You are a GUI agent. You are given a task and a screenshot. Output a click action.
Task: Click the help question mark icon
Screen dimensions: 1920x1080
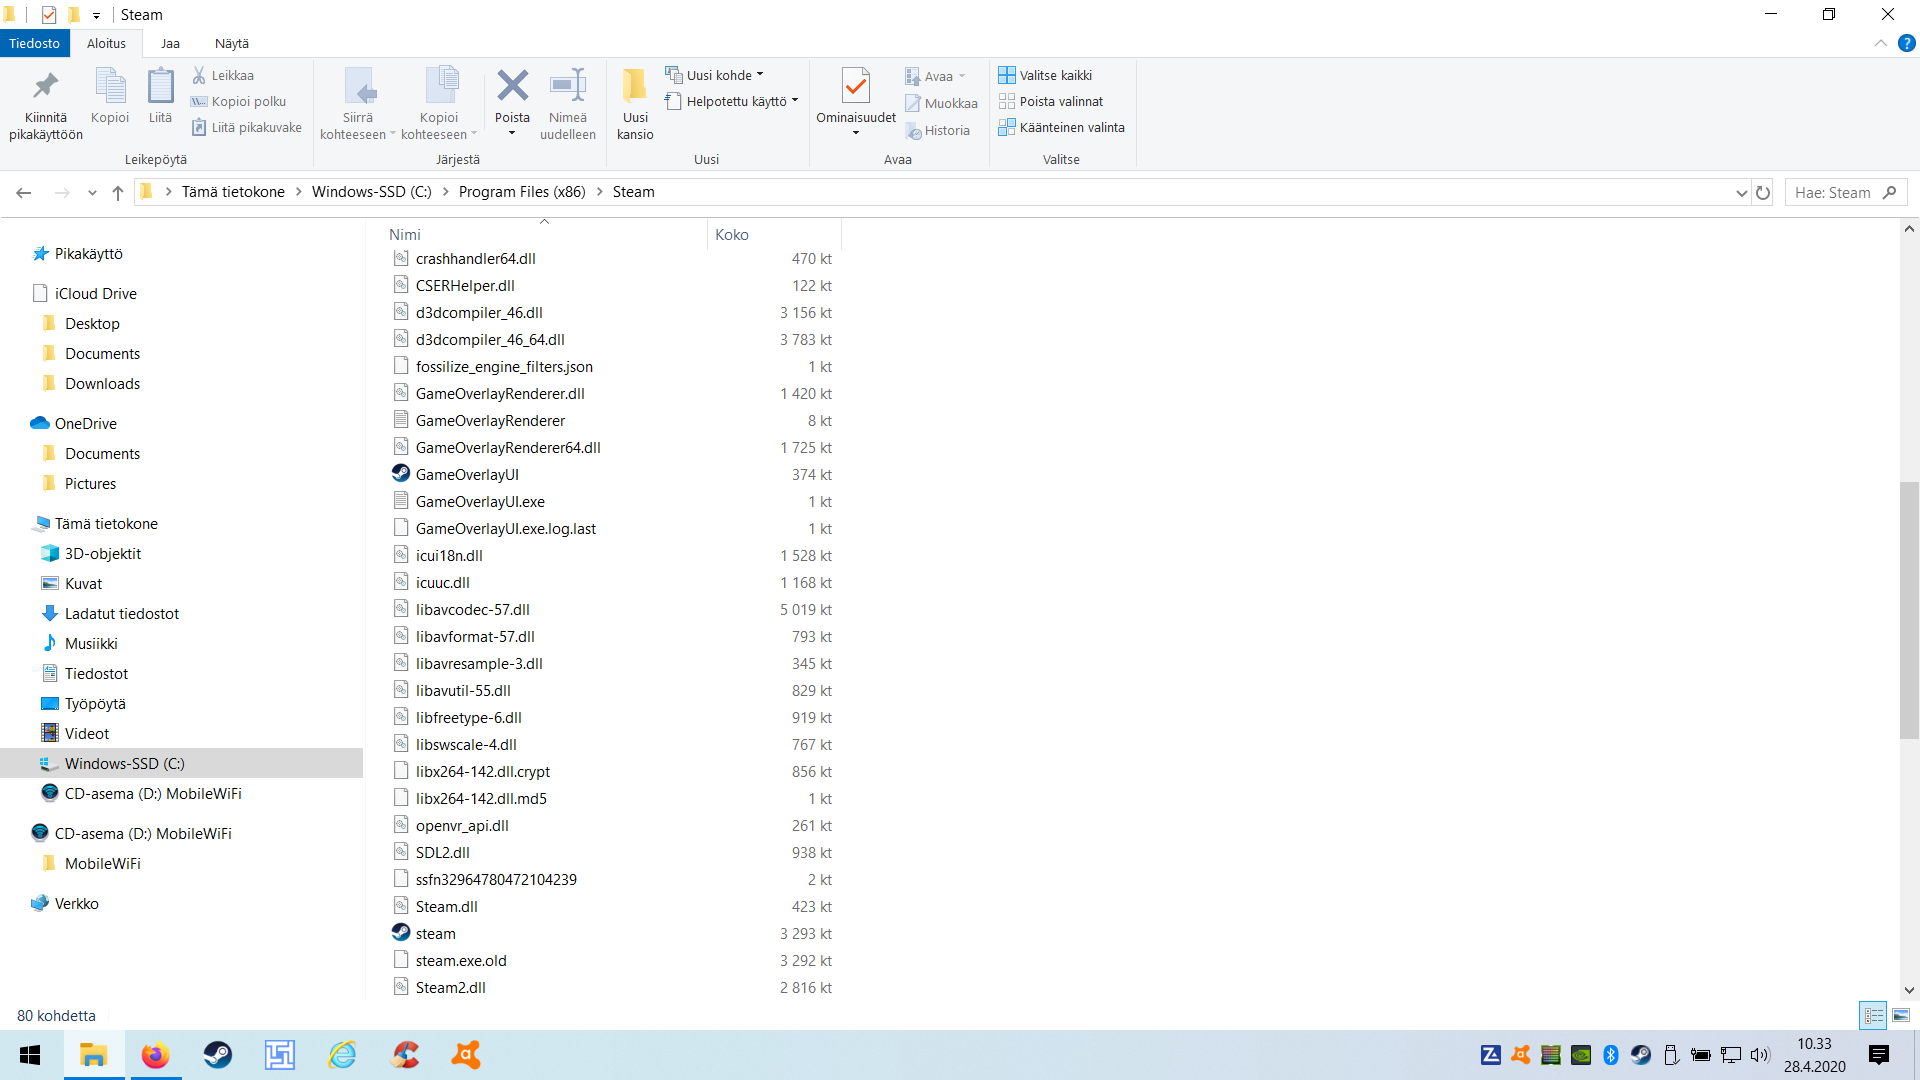point(1907,43)
